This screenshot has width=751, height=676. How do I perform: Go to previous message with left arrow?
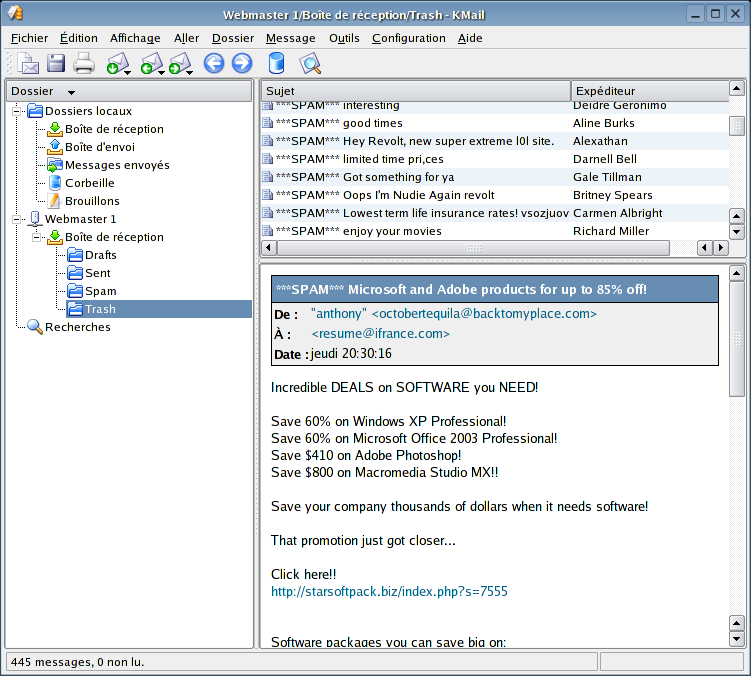213,65
